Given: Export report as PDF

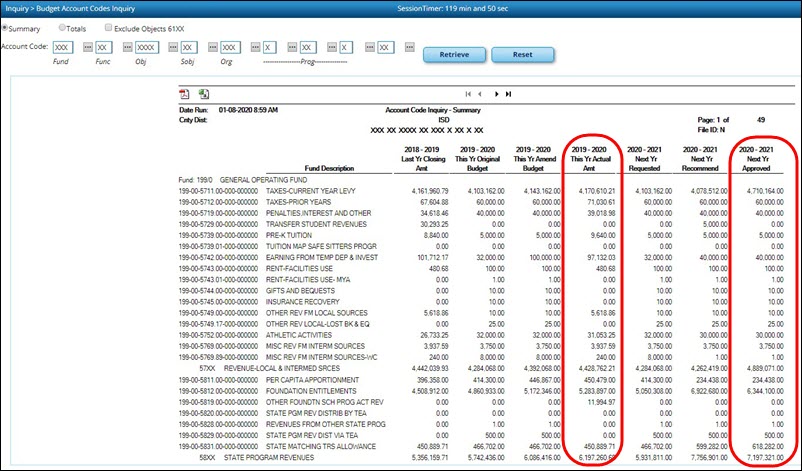Looking at the screenshot, I should (184, 93).
